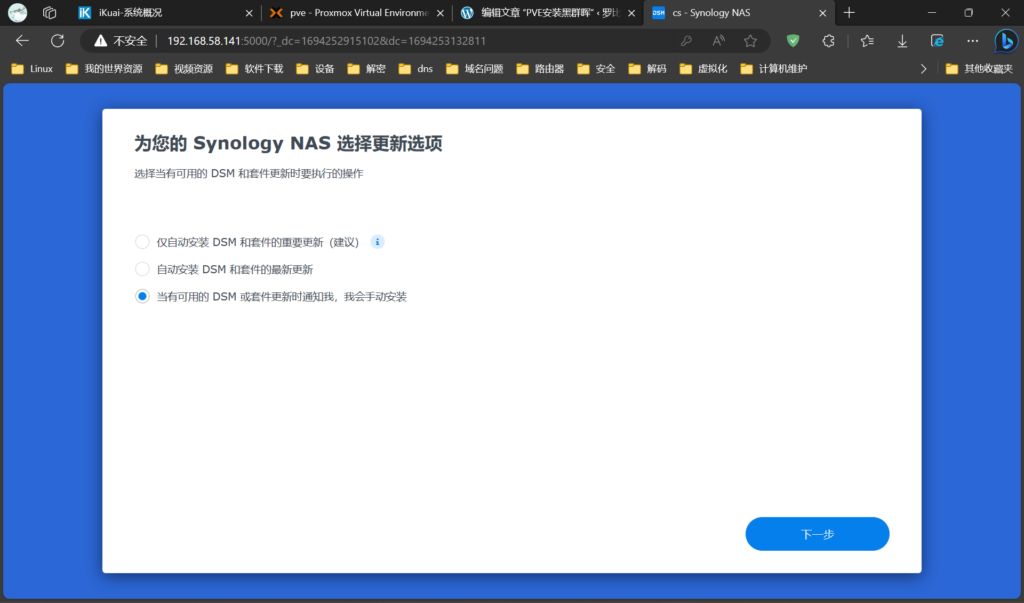The width and height of the screenshot is (1024, 603).
Task: Click the info icon beside the recommended option
Action: tap(377, 242)
